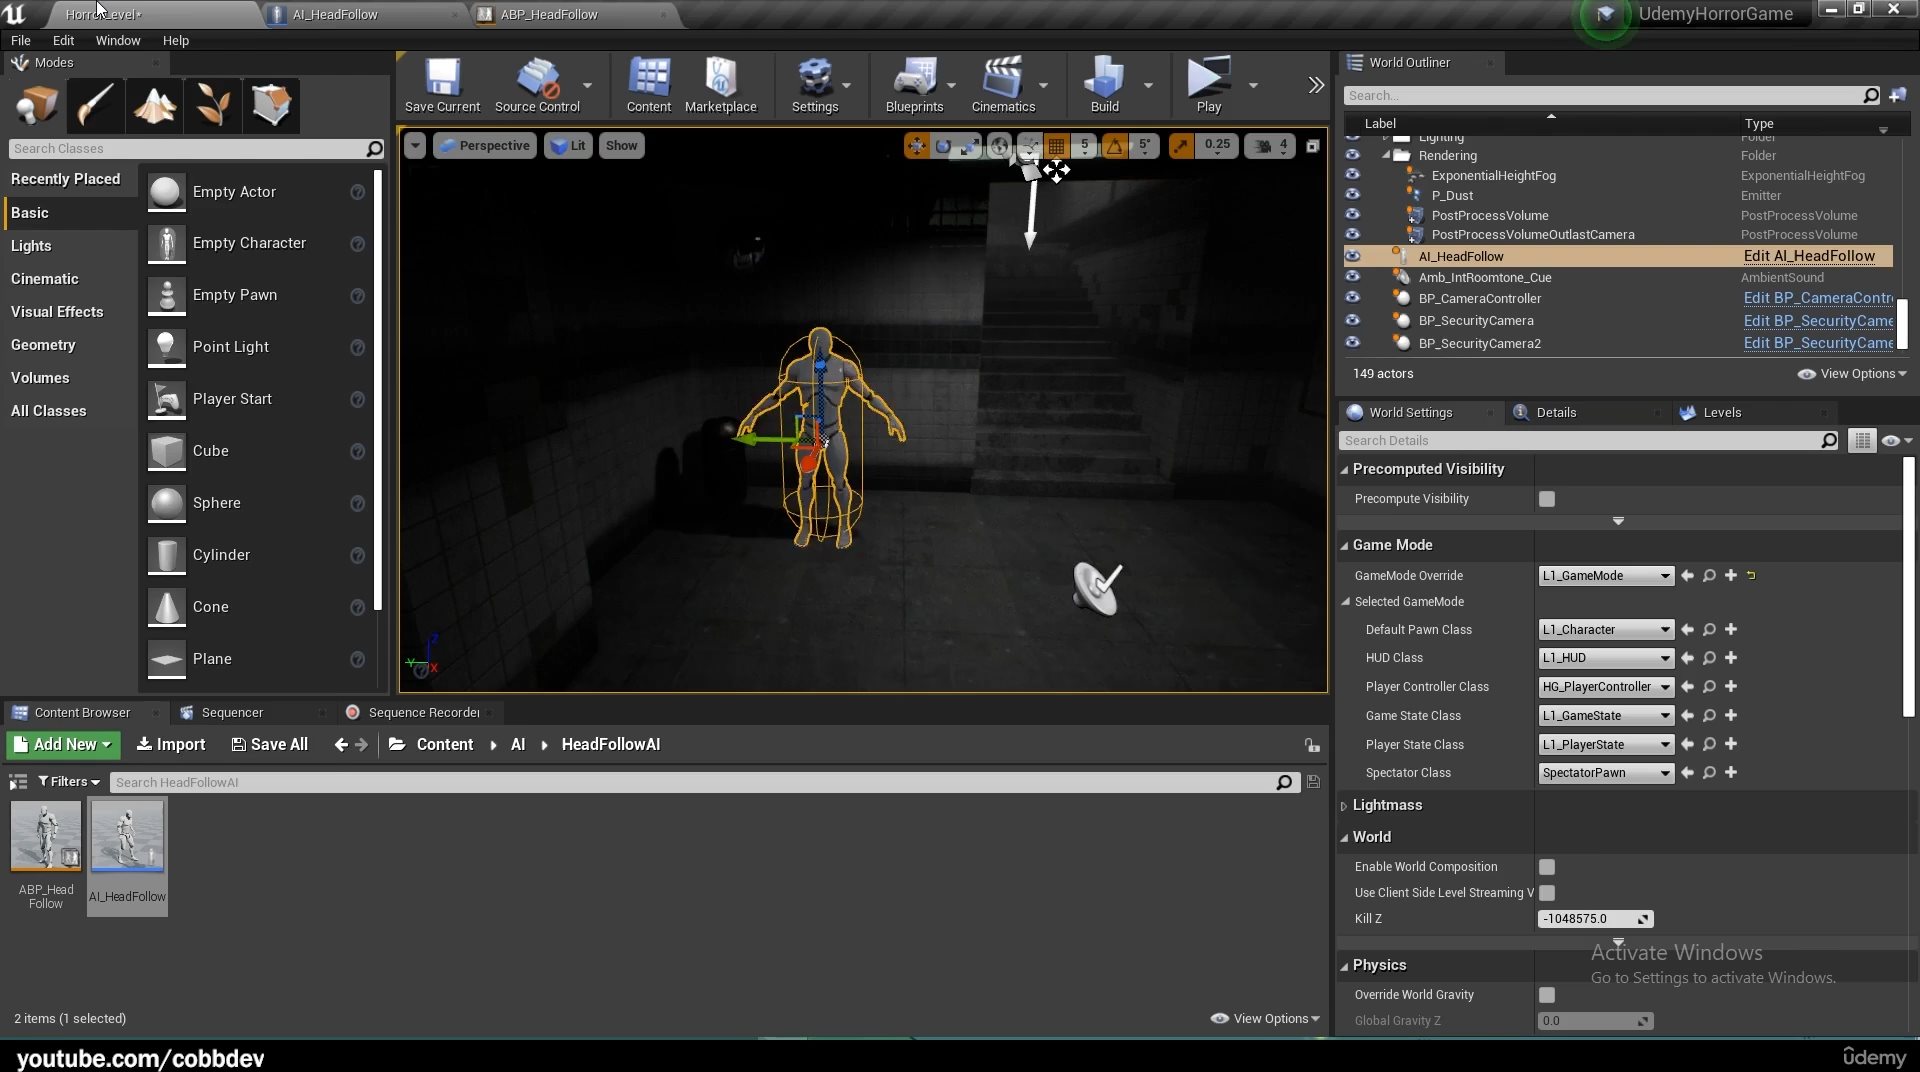Screen dimensions: 1920x1072
Task: Open the GameMode Override dropdown
Action: click(1605, 576)
